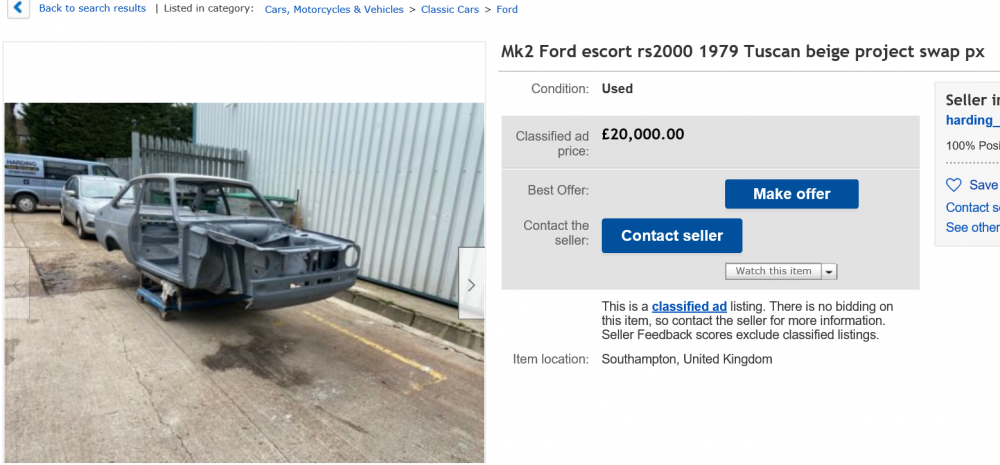This screenshot has height=465, width=1000.
Task: Show next photo with right chevron
Action: (x=471, y=284)
